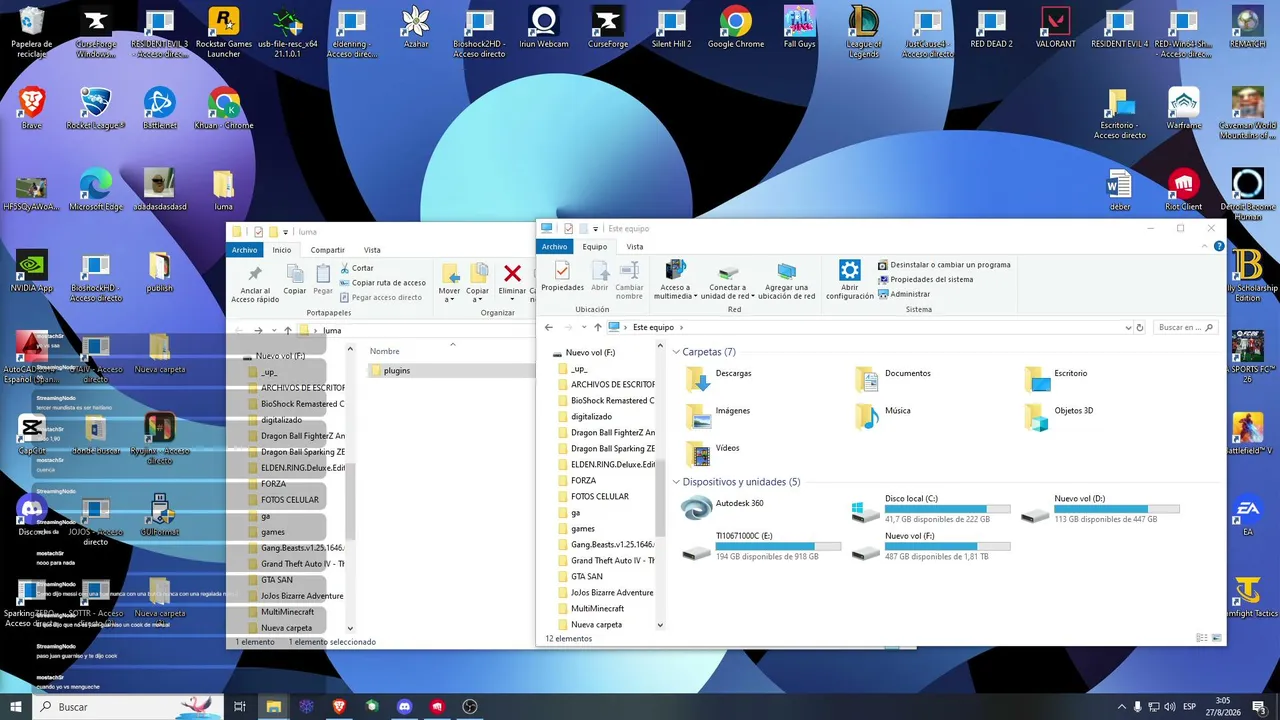Open the NVIDIA App desktop icon
Image resolution: width=1280 pixels, height=720 pixels.
(31, 271)
